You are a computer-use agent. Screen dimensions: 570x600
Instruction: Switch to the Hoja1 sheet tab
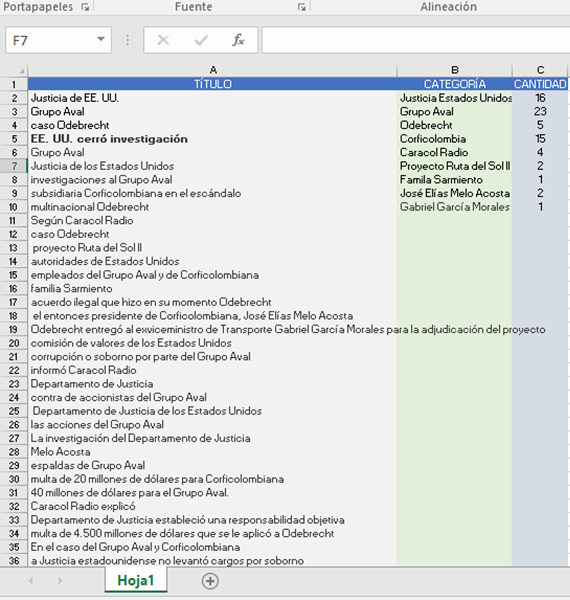click(135, 580)
